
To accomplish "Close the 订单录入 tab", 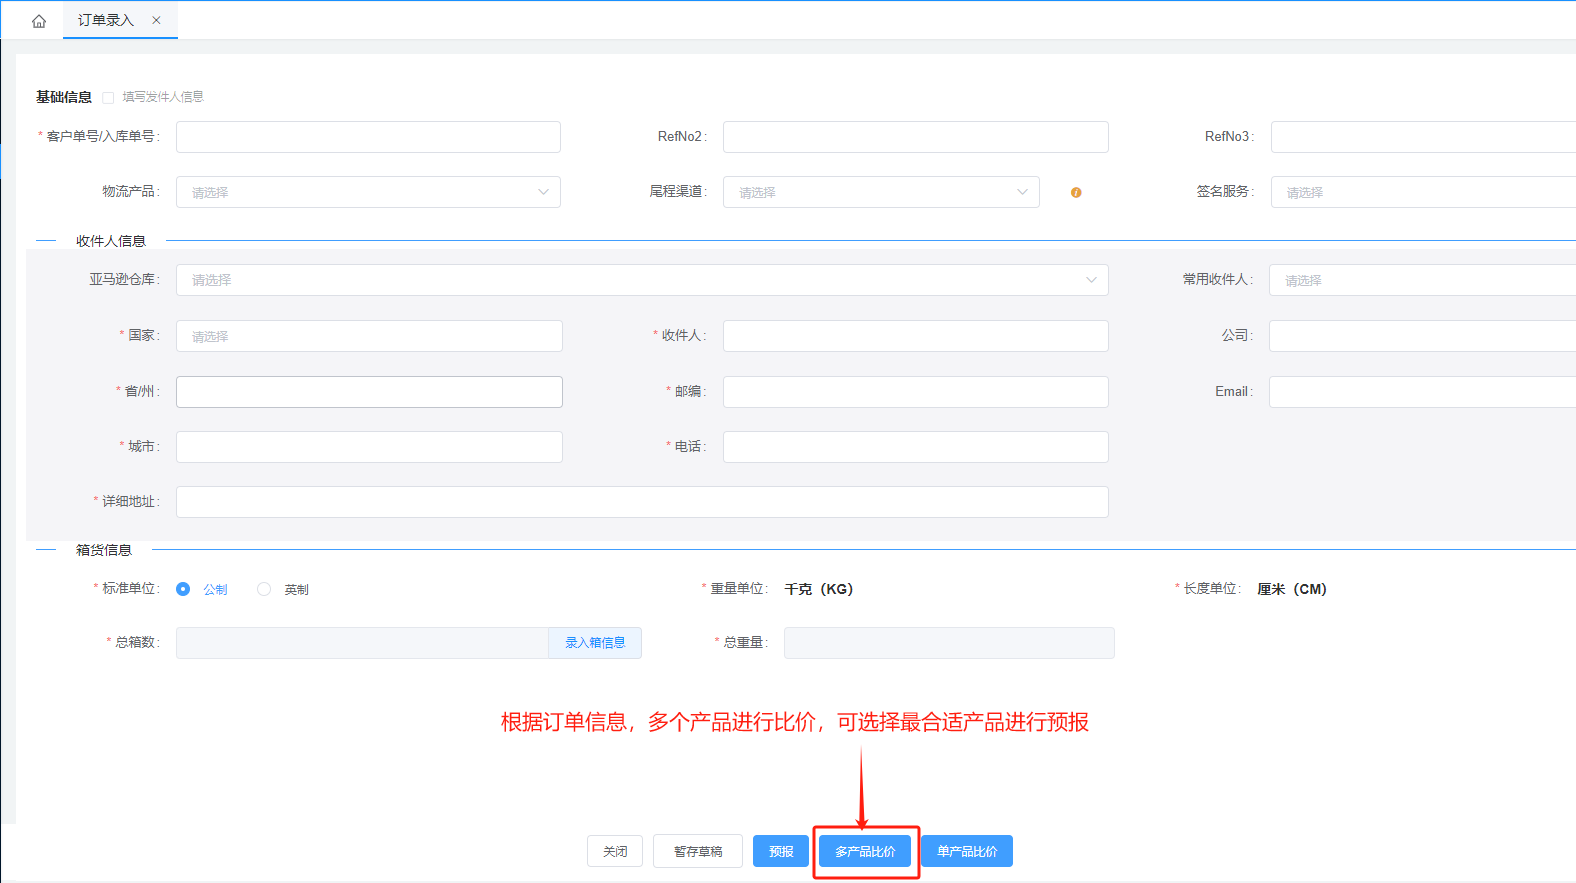I will coord(156,20).
